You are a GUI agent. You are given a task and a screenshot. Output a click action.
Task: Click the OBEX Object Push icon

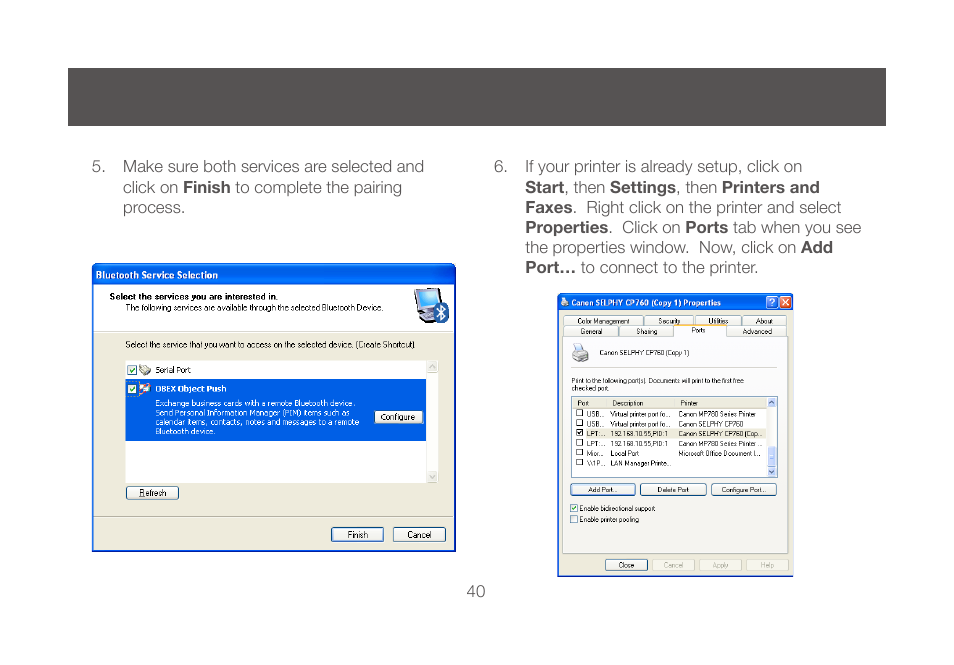tap(145, 388)
